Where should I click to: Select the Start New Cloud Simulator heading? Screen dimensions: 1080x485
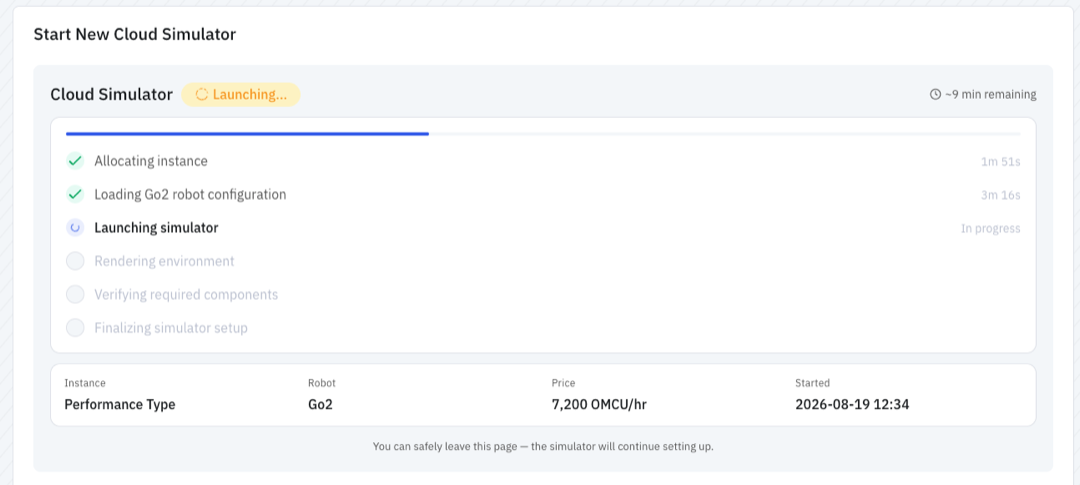click(135, 34)
